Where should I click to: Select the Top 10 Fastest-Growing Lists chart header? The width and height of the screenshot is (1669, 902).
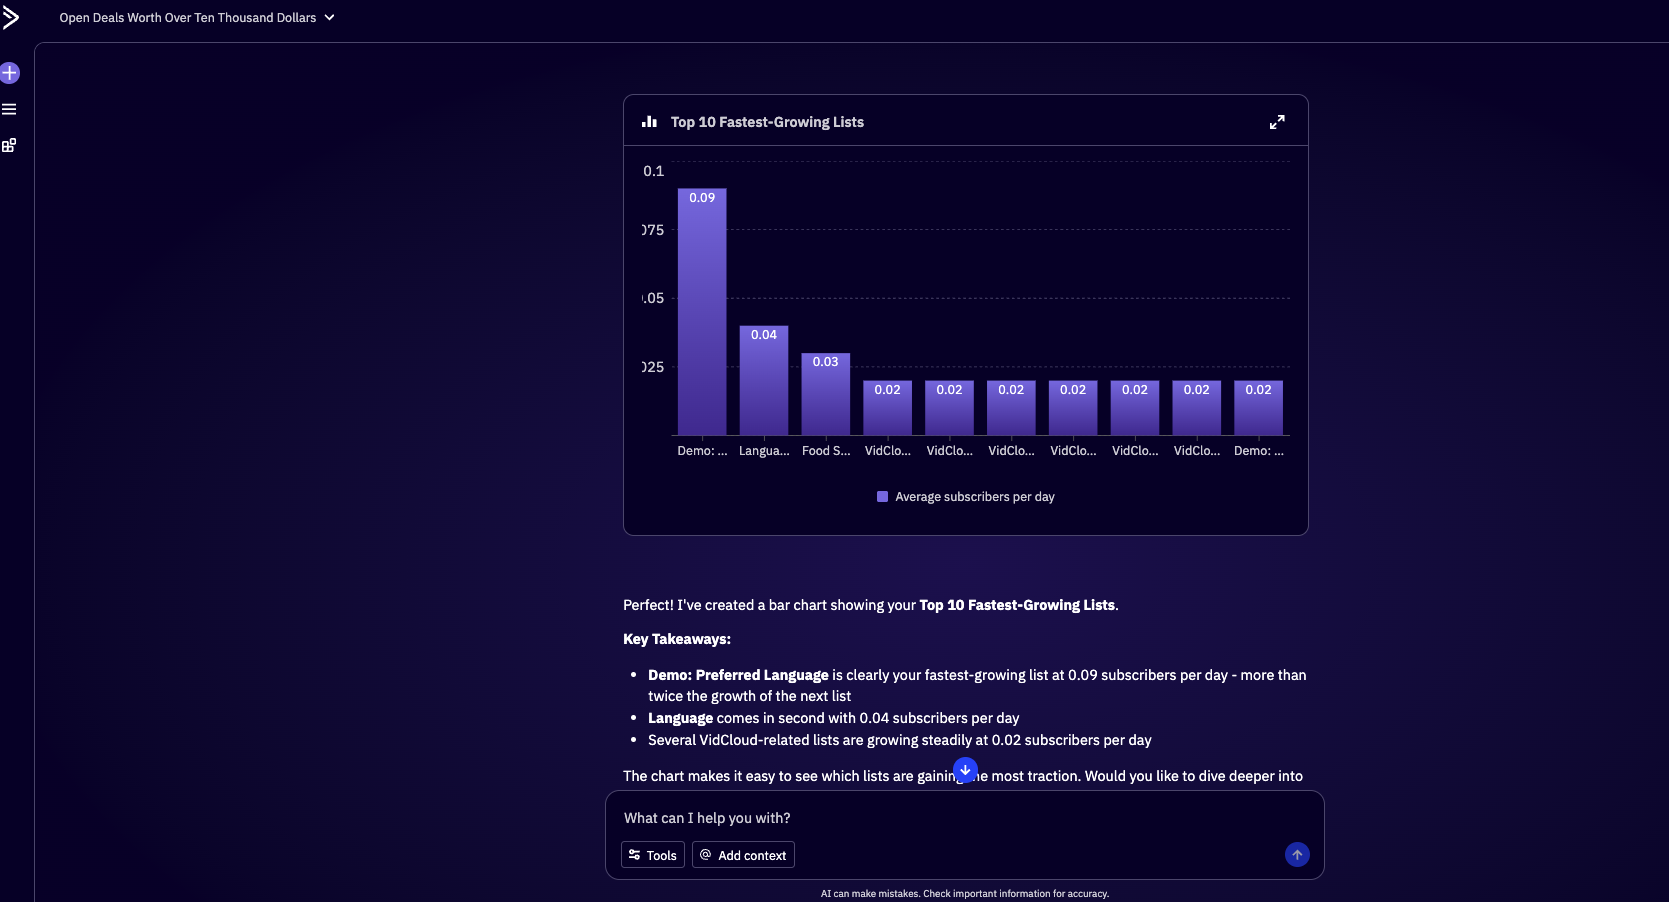tap(767, 121)
